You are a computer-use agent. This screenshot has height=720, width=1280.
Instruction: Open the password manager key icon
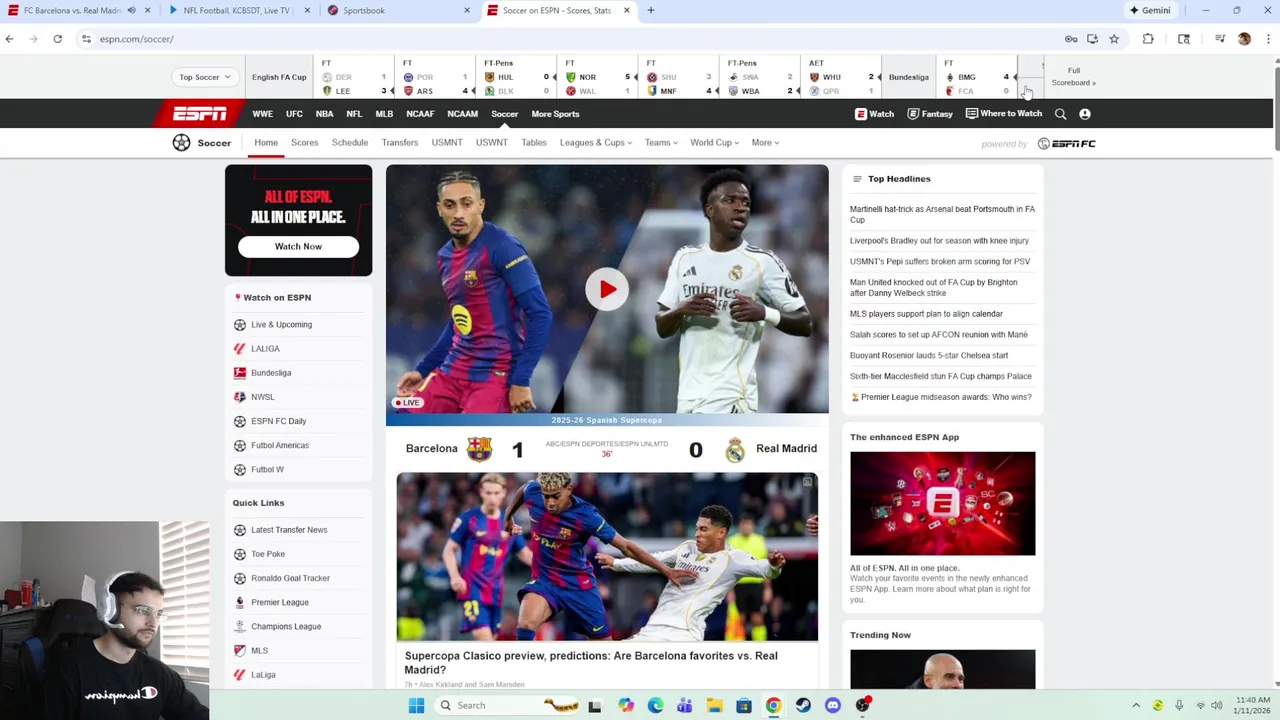(x=1071, y=39)
